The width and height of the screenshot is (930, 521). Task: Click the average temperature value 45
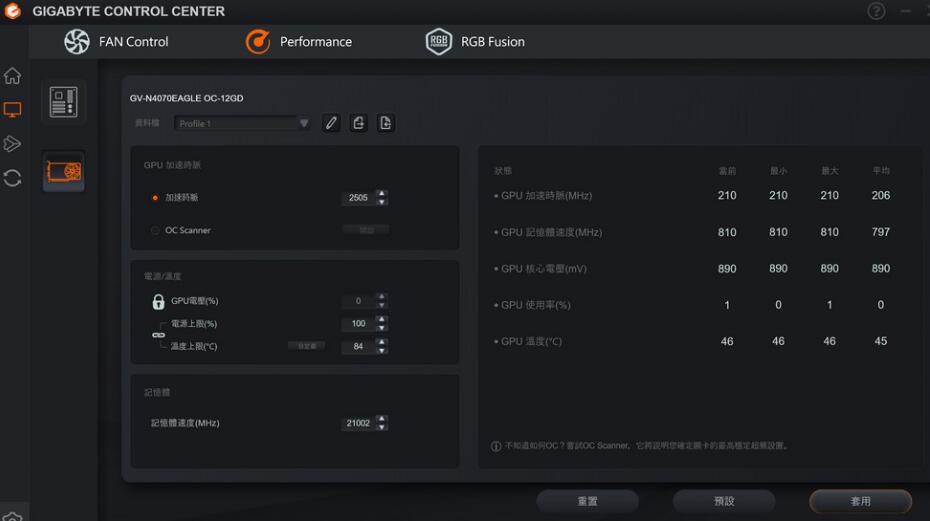880,341
